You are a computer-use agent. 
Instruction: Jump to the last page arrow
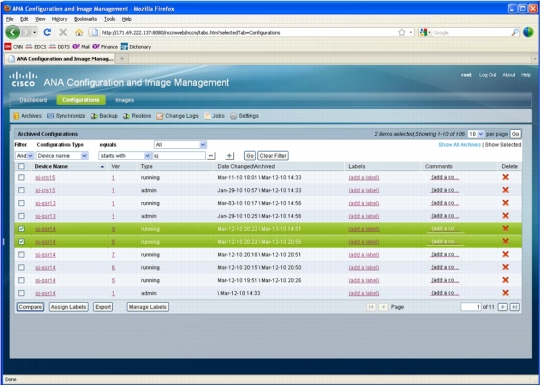514,307
